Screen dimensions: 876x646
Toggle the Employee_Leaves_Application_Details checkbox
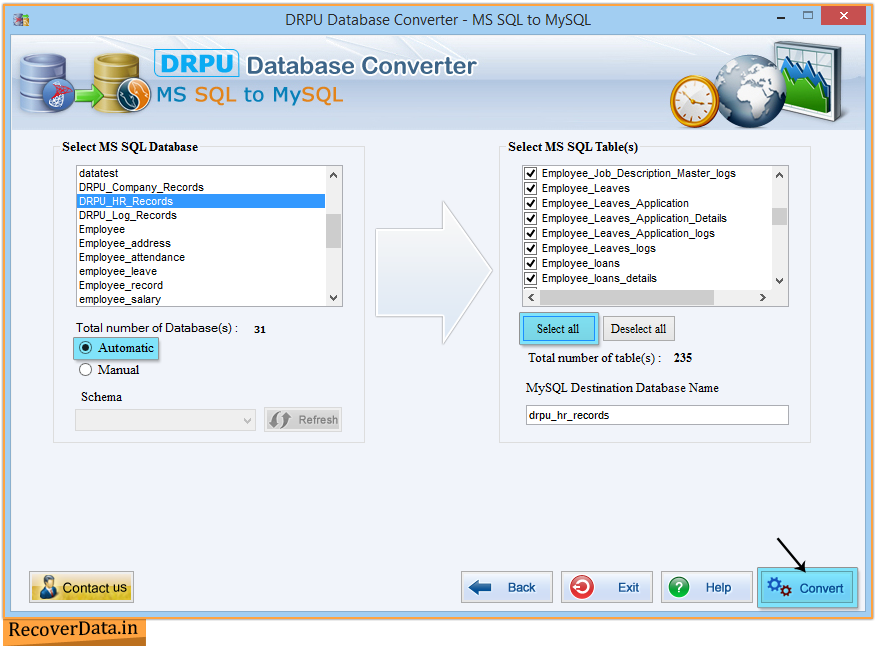[x=531, y=218]
